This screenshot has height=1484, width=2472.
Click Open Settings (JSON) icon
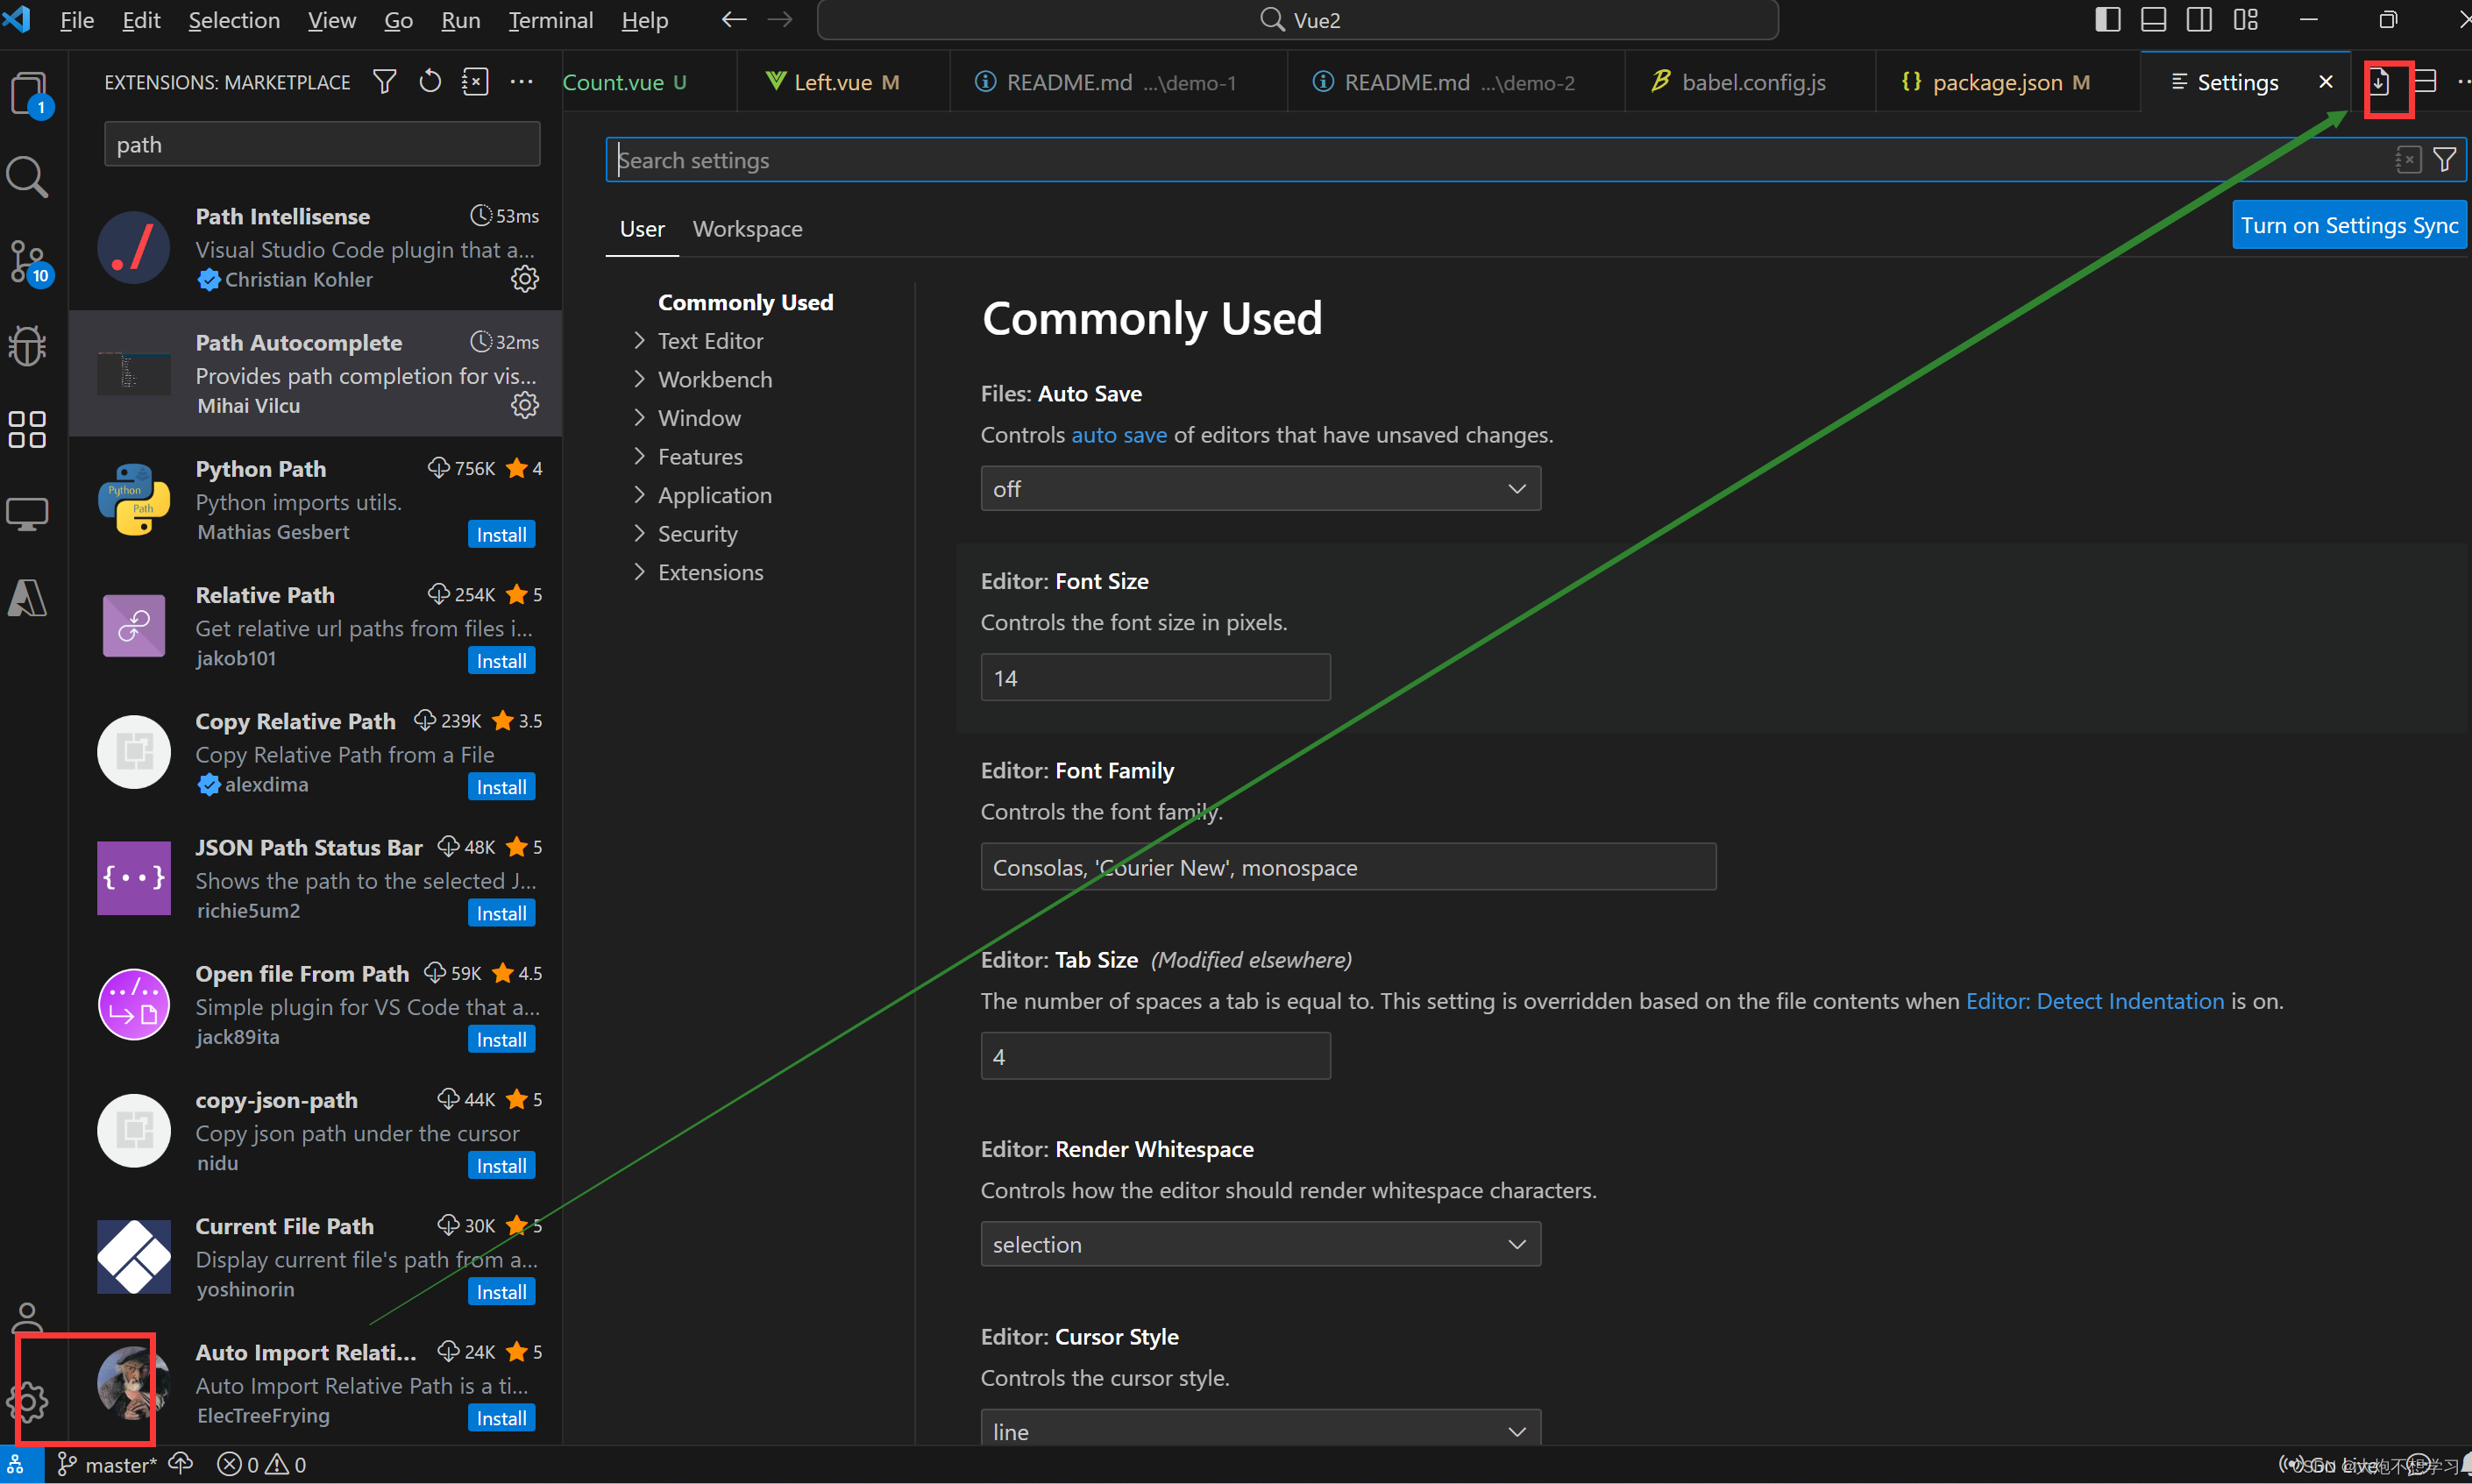point(2380,82)
